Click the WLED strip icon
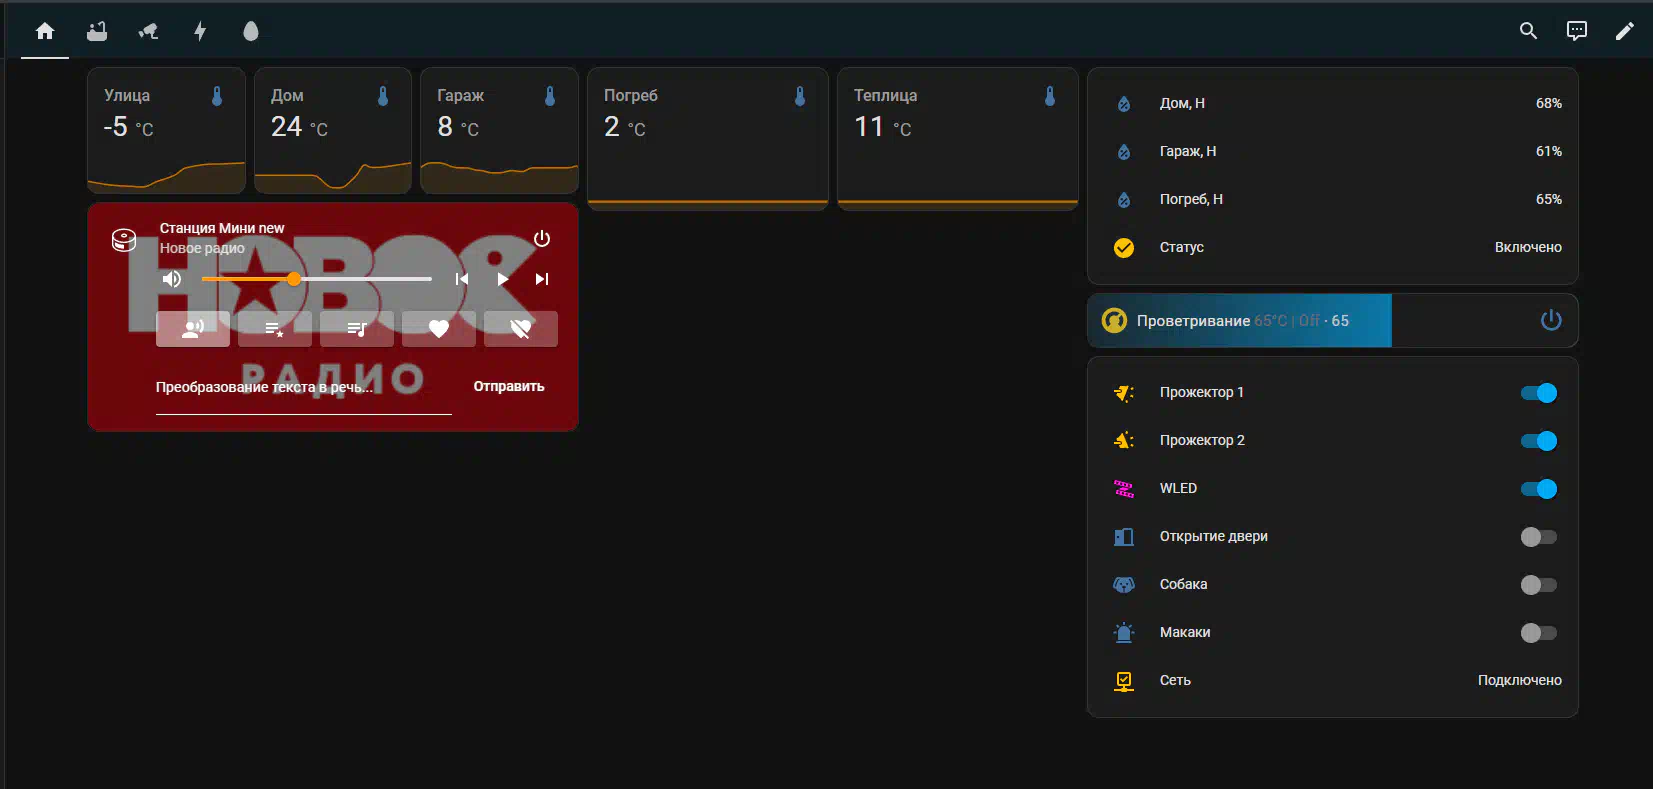The width and height of the screenshot is (1653, 789). [1124, 488]
